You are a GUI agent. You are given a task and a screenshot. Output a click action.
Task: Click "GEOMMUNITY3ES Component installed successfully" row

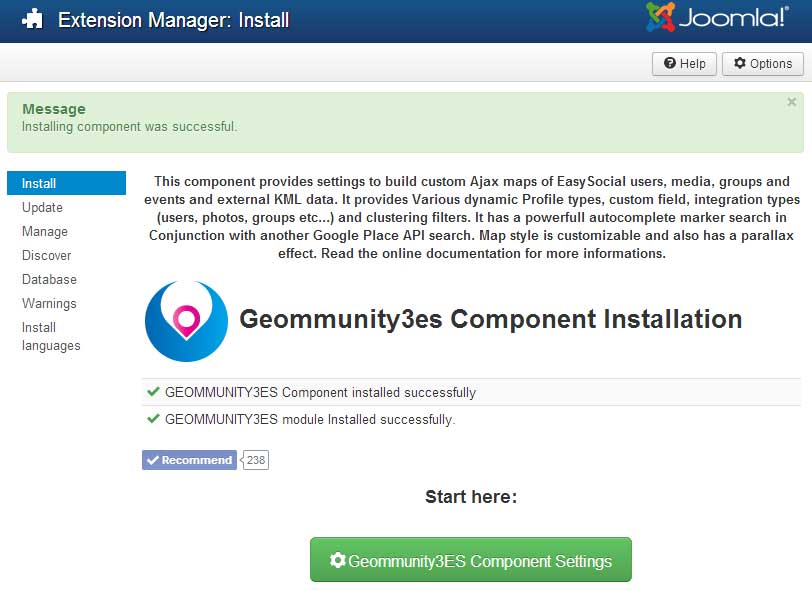[x=471, y=392]
